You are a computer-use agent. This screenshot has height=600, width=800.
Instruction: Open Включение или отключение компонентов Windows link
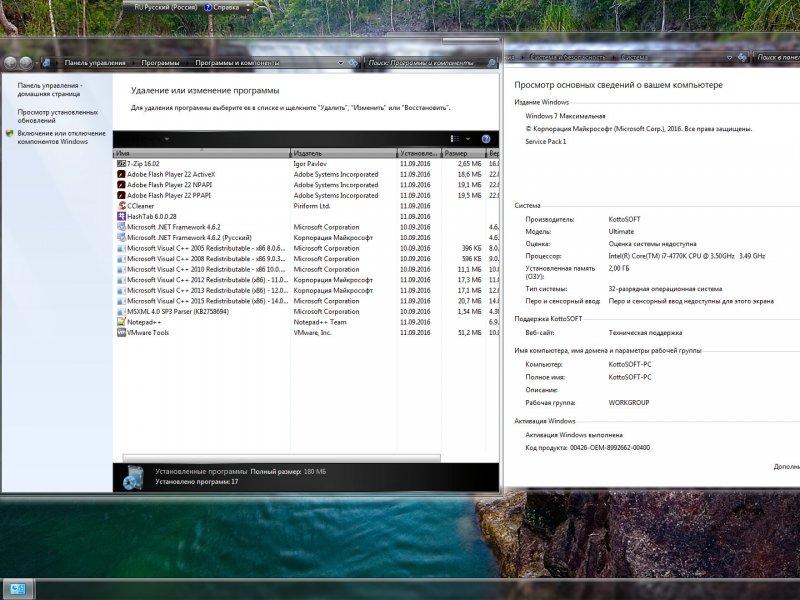[x=62, y=138]
